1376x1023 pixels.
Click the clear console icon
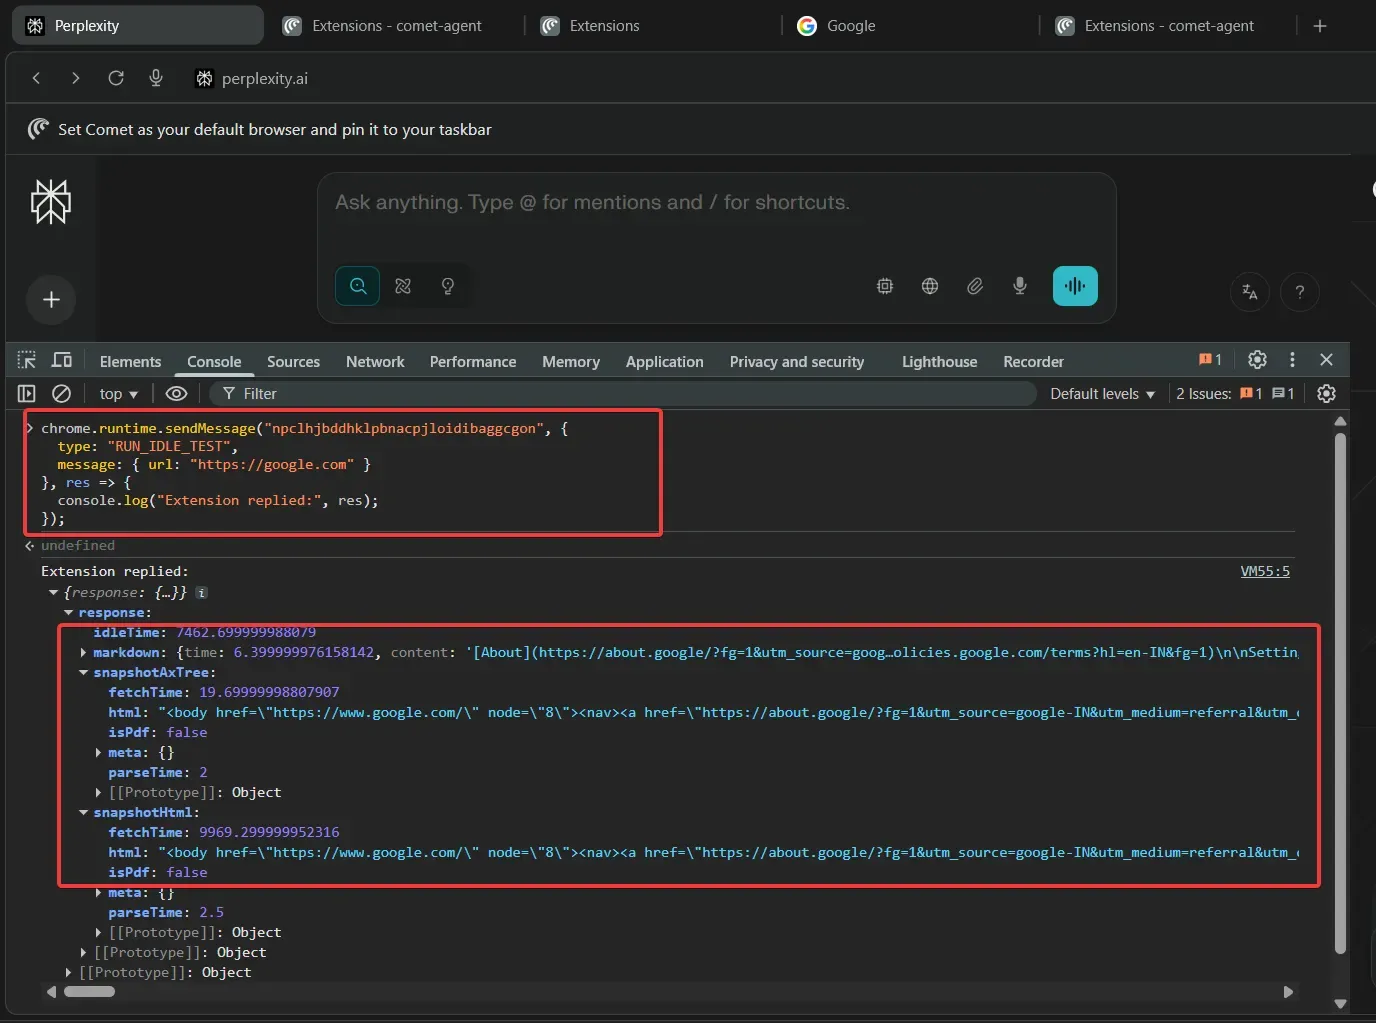[x=61, y=394]
